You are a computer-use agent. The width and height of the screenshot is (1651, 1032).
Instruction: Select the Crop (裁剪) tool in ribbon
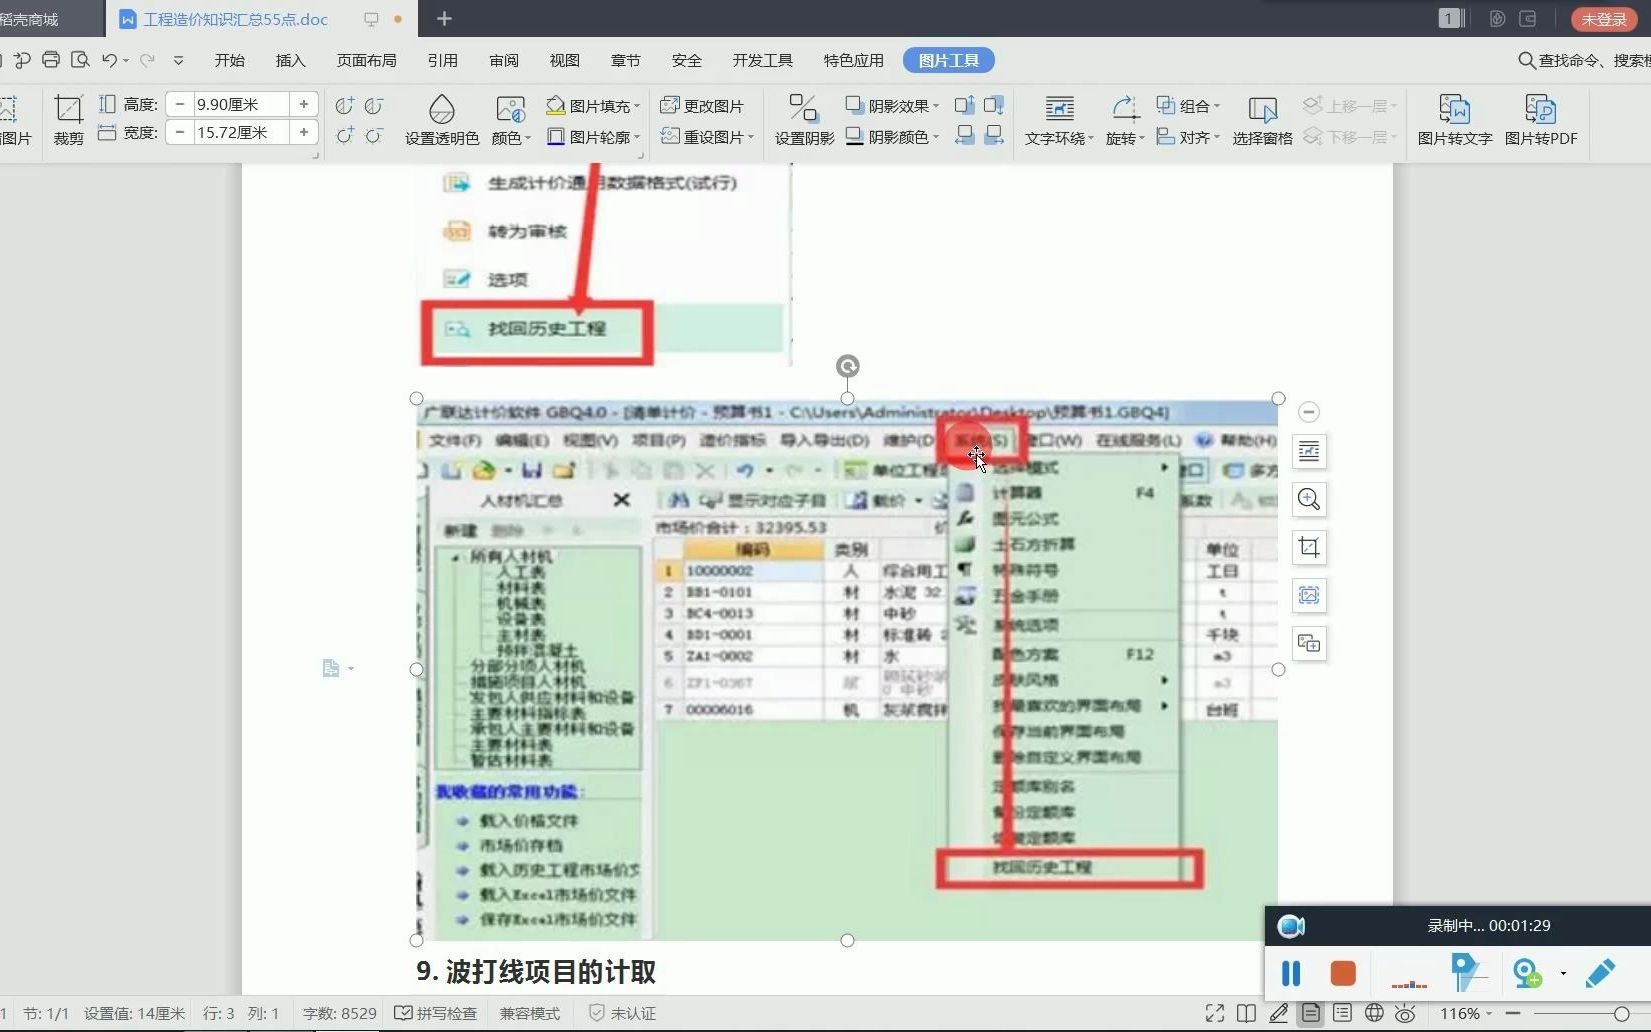[68, 120]
